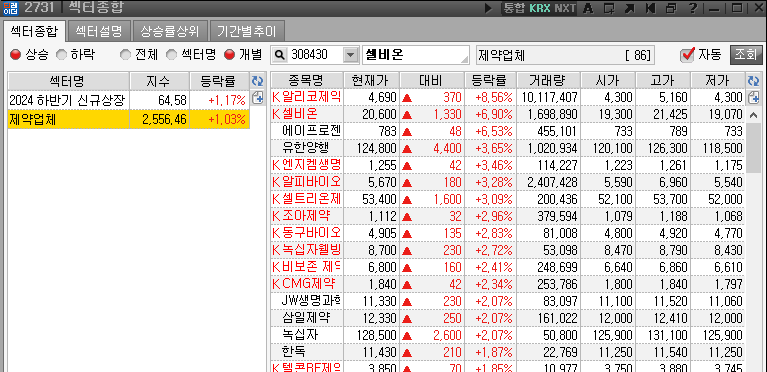Select the 2024 하반기 신규상장 sector row
767x372 pixels.
point(129,100)
